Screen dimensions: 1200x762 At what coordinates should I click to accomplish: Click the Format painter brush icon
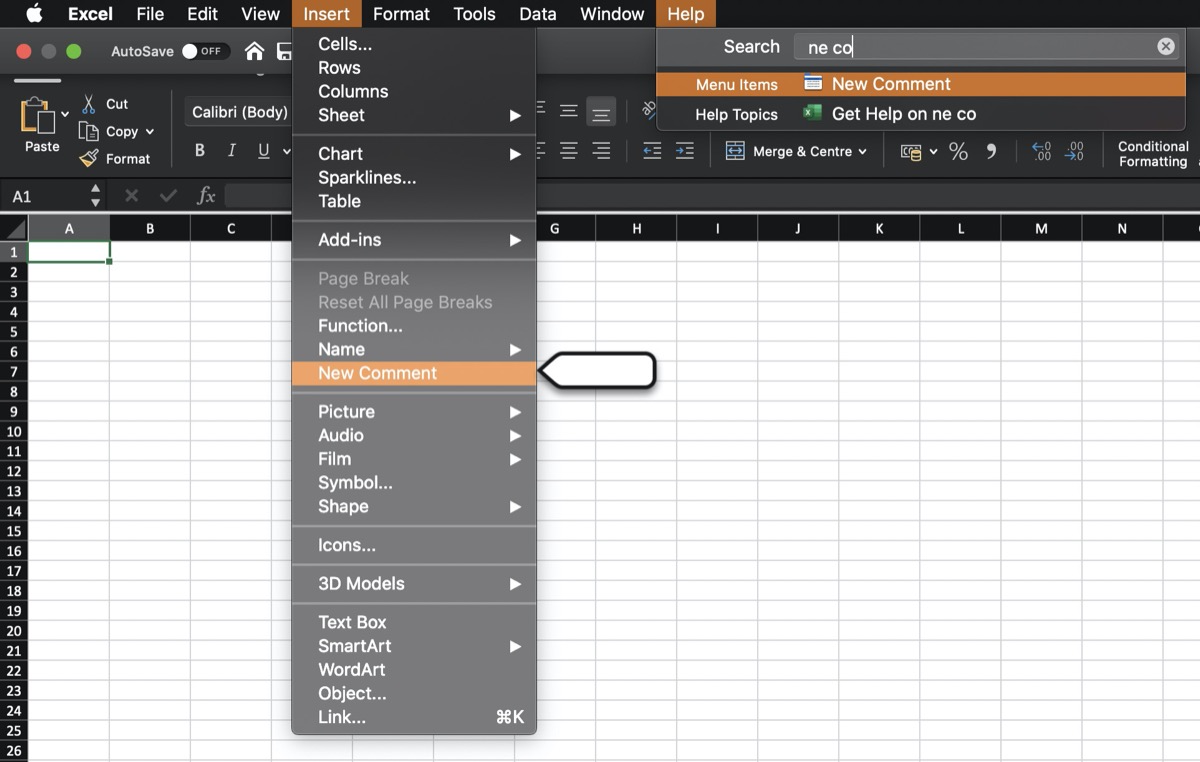[x=89, y=158]
